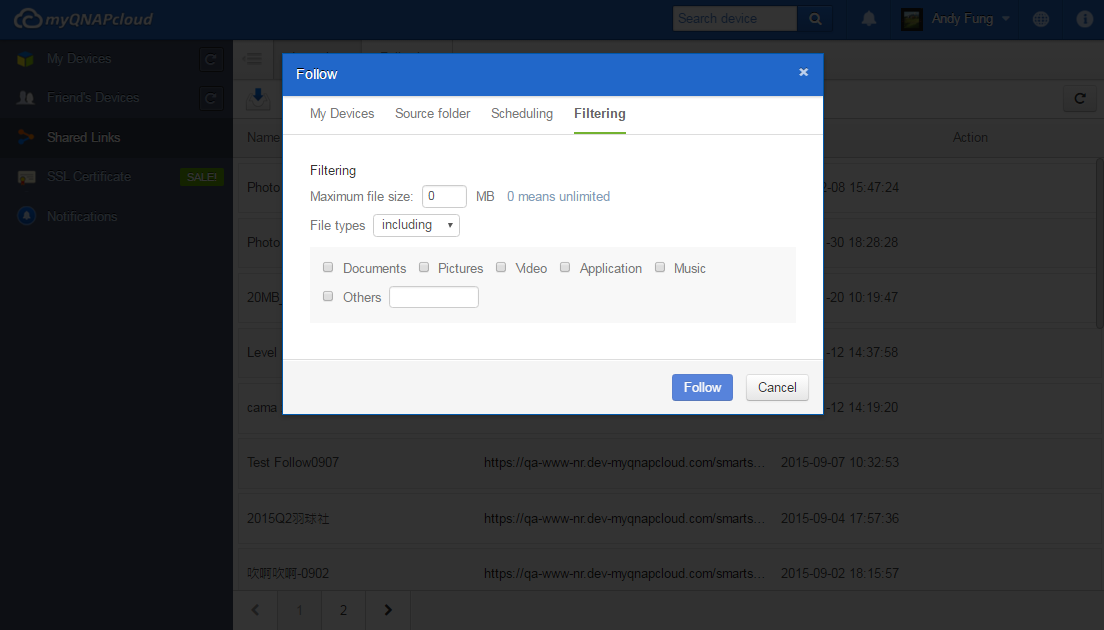Click the language globe icon
1104x630 pixels.
(x=1041, y=19)
